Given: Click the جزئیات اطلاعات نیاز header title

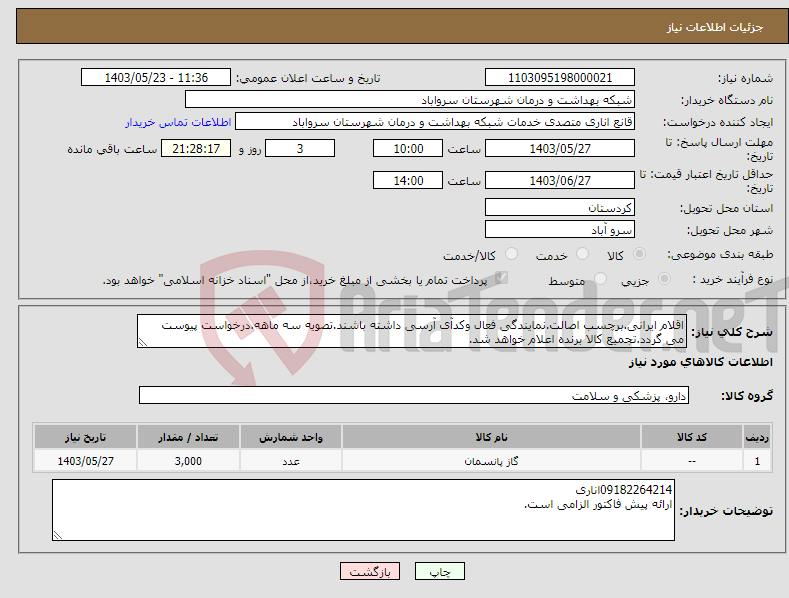Looking at the screenshot, I should [x=715, y=27].
